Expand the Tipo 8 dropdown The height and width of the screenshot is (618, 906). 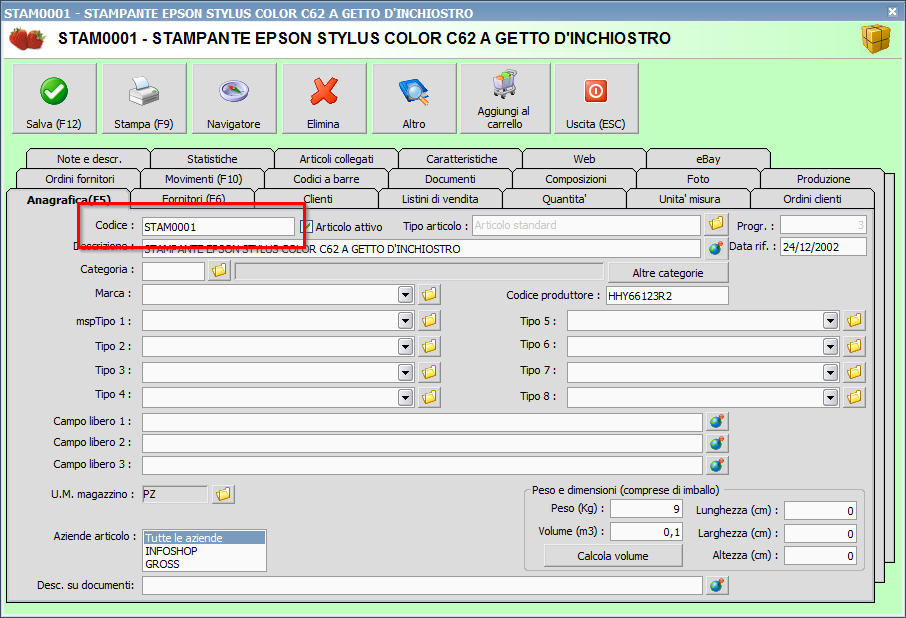(x=830, y=397)
